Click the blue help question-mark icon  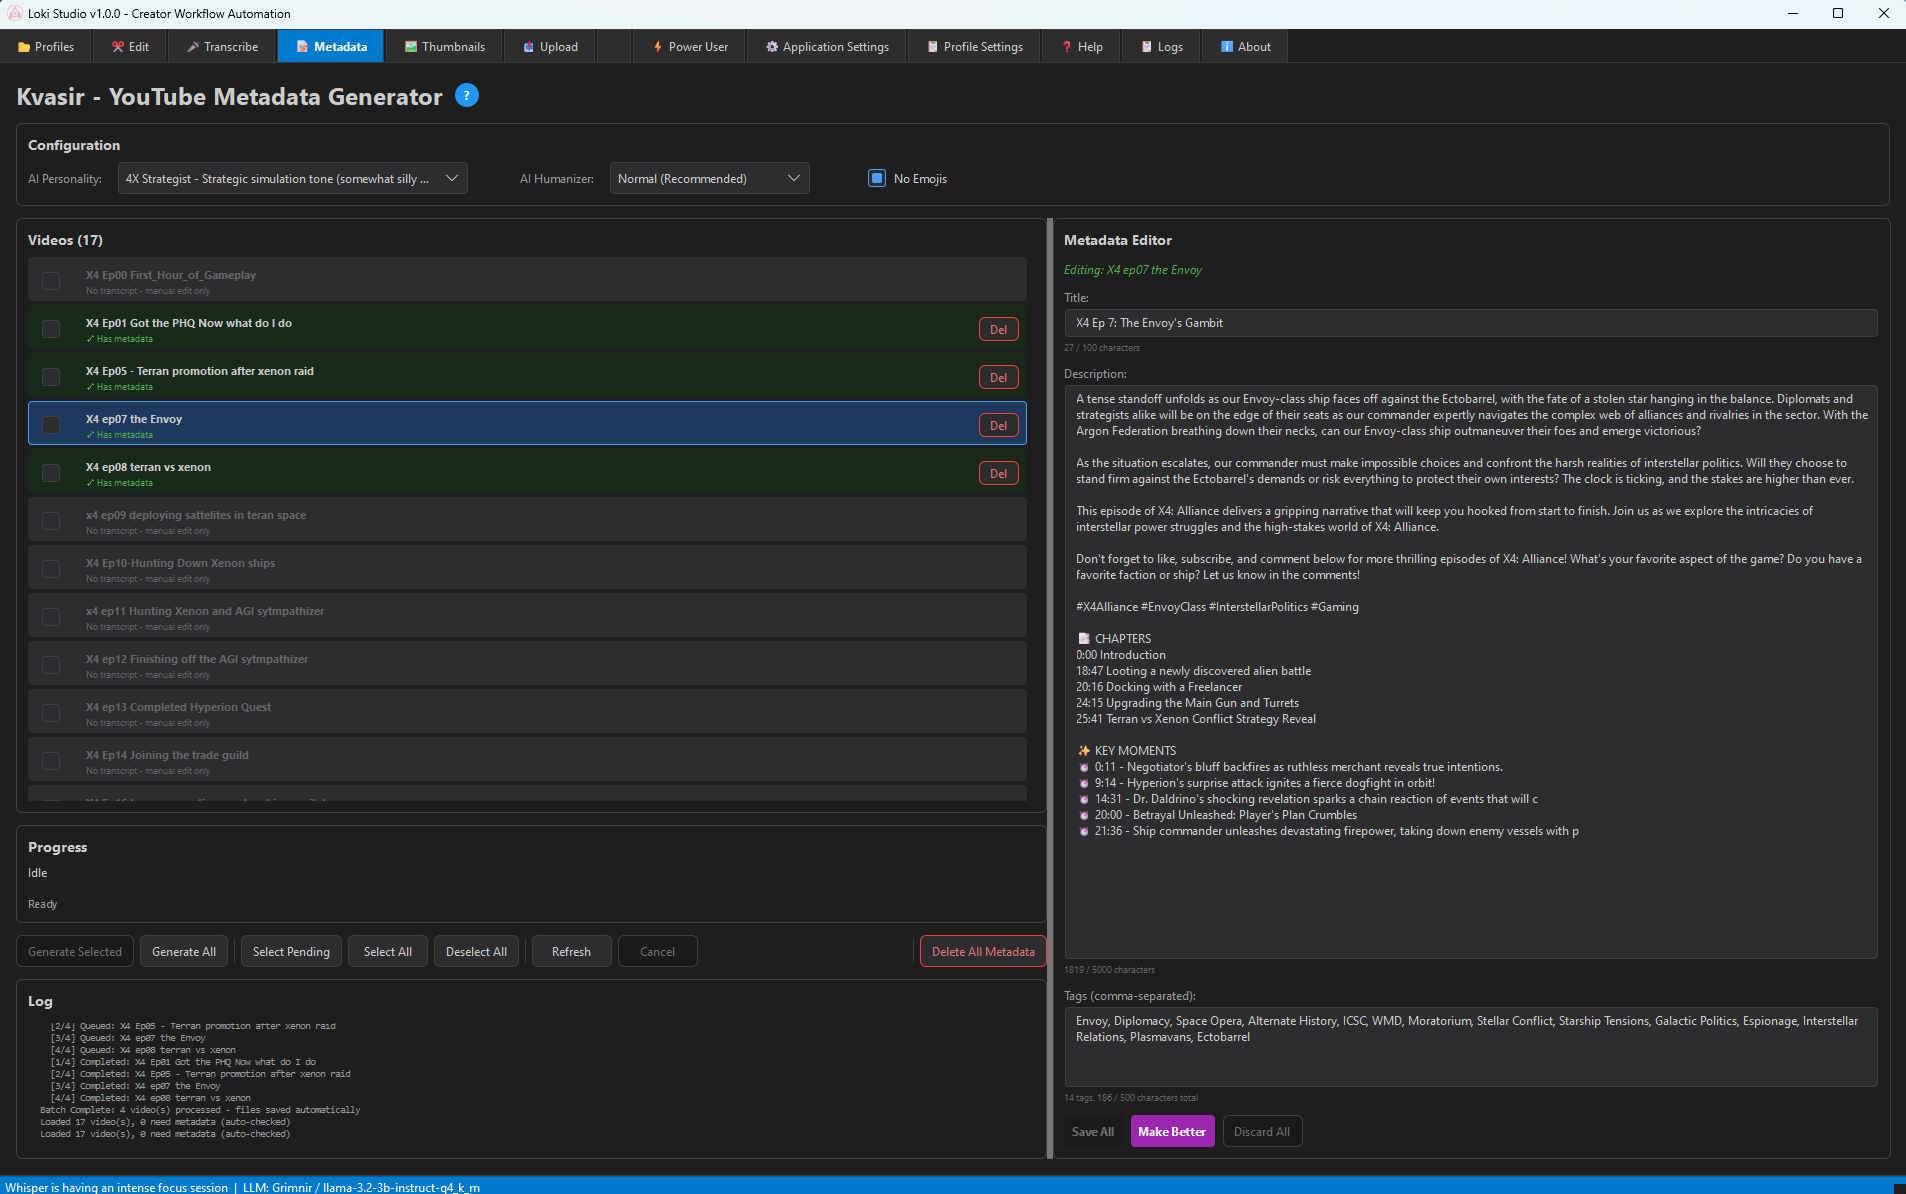point(466,95)
